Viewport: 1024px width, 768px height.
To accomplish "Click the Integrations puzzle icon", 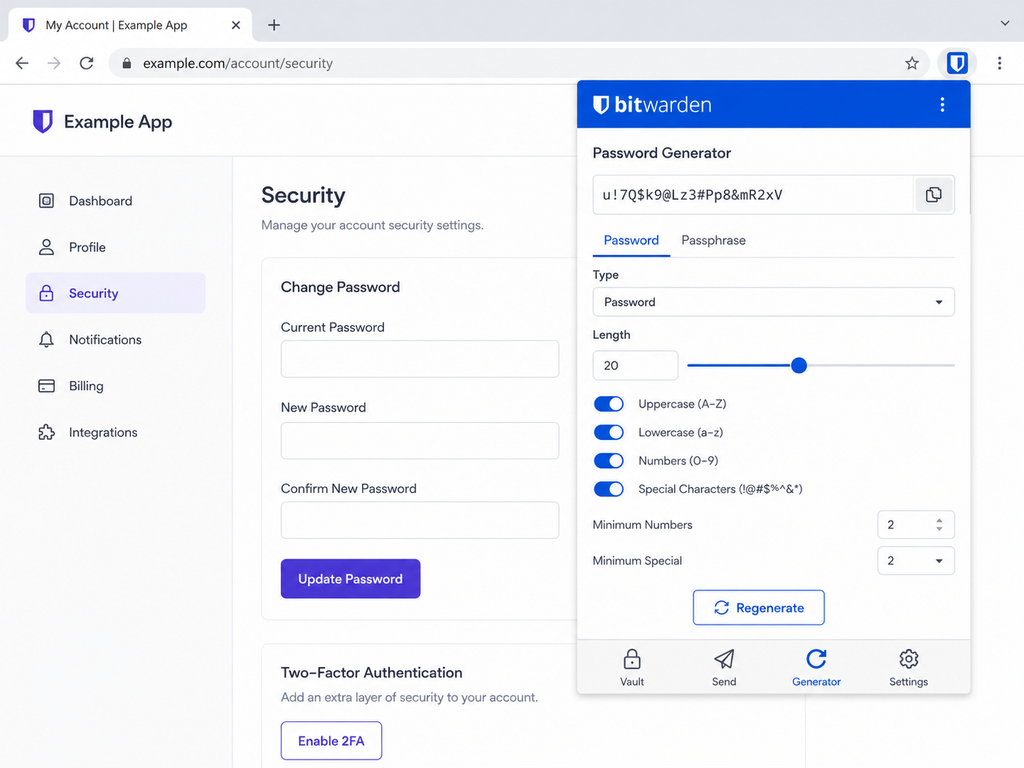I will pyautogui.click(x=46, y=432).
